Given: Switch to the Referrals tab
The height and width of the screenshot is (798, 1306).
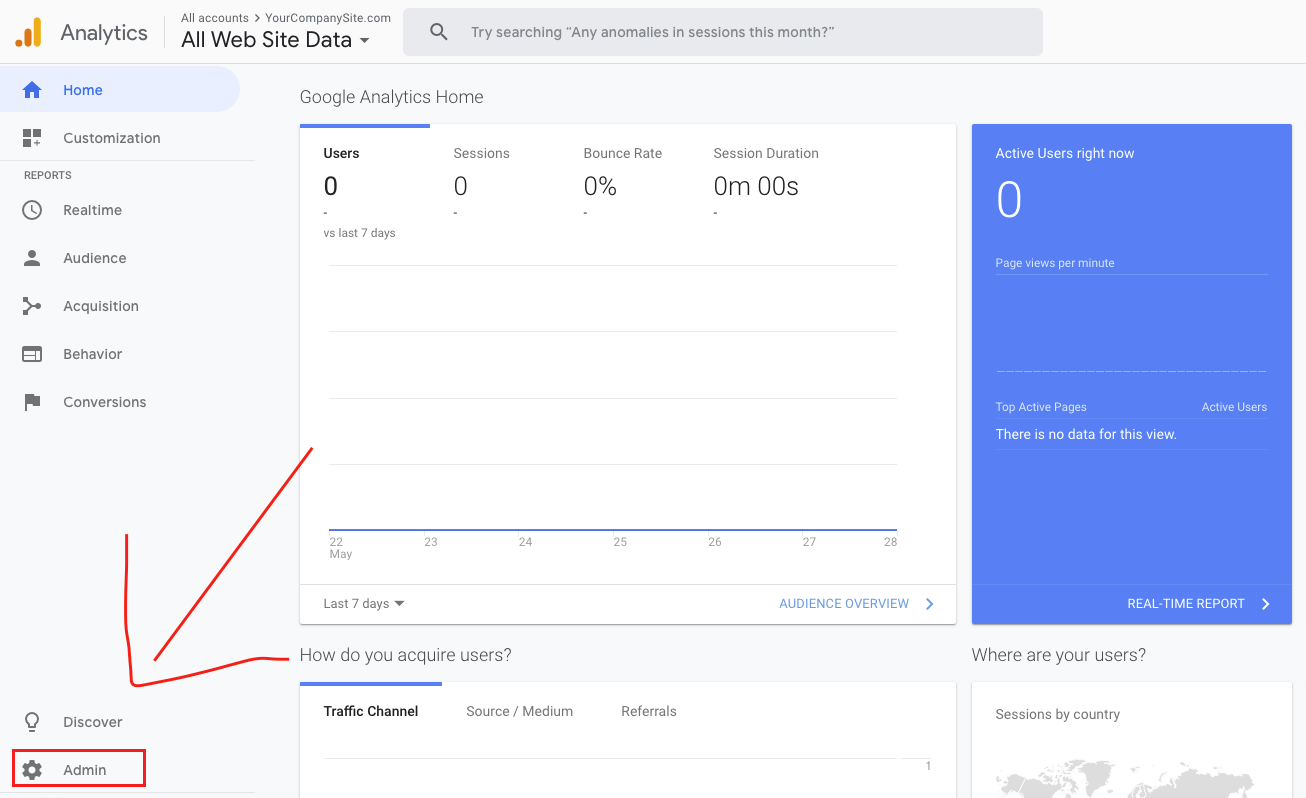Looking at the screenshot, I should 649,711.
